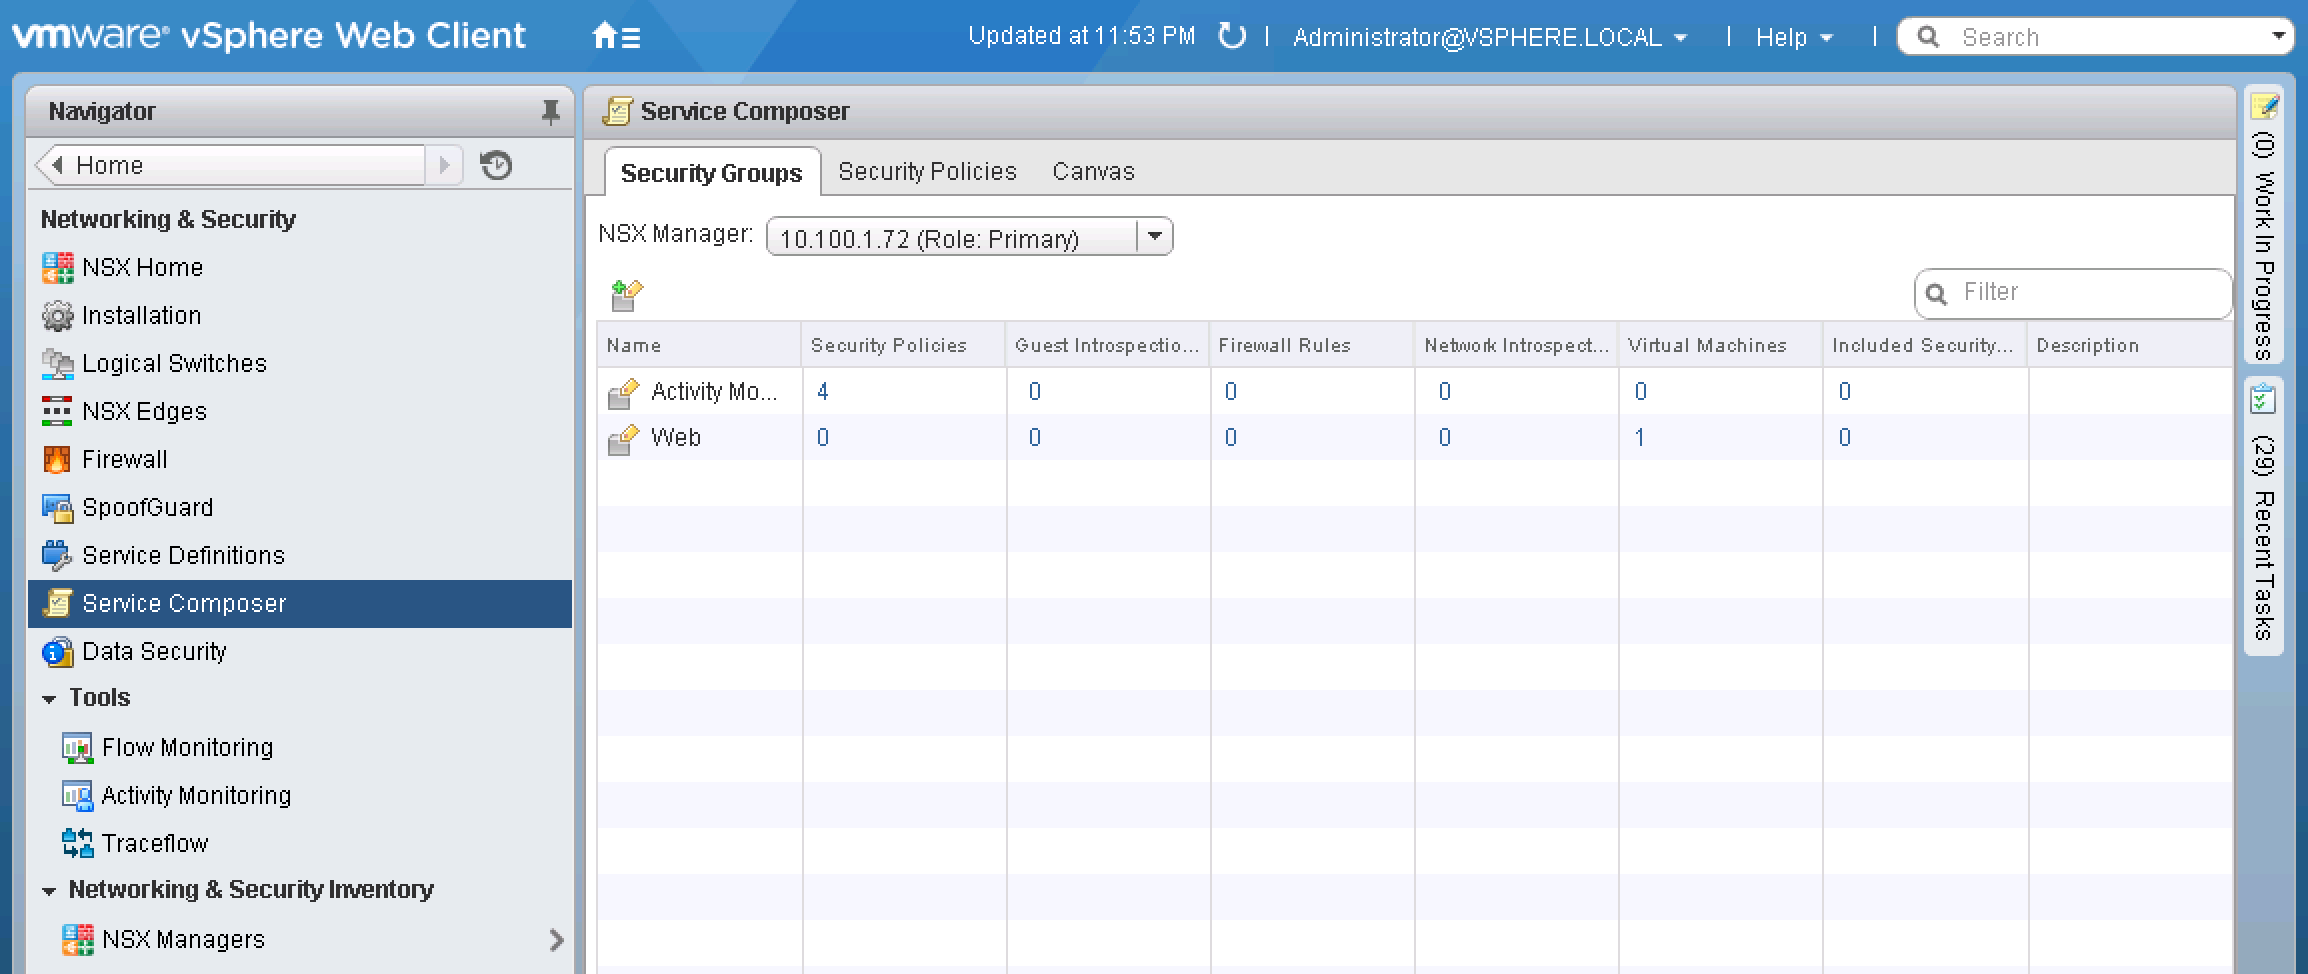Open Flow Monitoring tool
The width and height of the screenshot is (2308, 974).
click(x=187, y=747)
